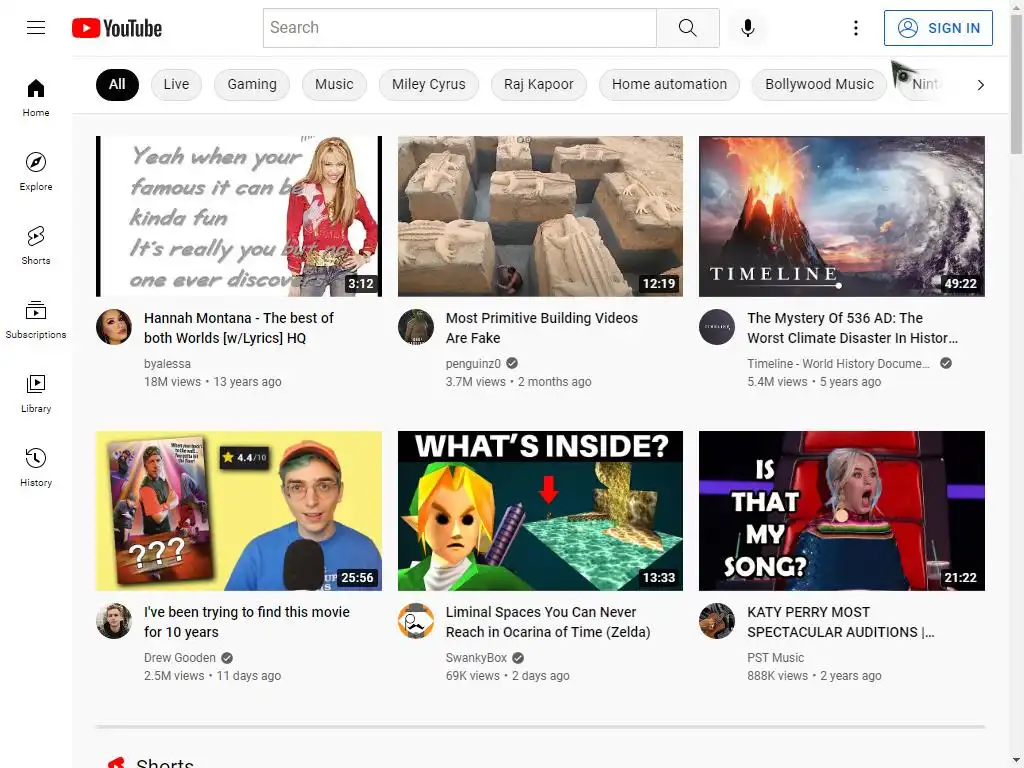Select the Raj Kapoor chip
1024x768 pixels.
538,85
